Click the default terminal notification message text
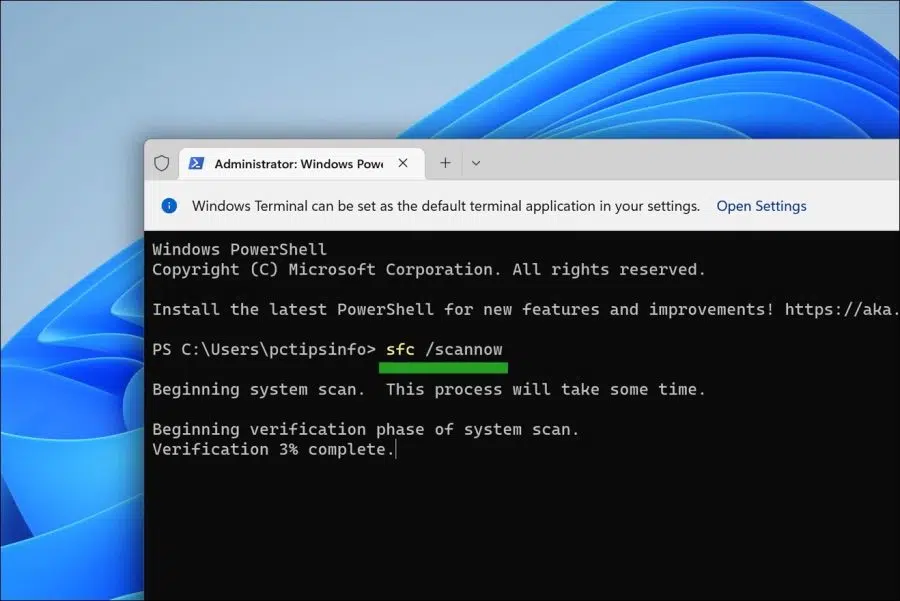Image resolution: width=900 pixels, height=601 pixels. (446, 206)
